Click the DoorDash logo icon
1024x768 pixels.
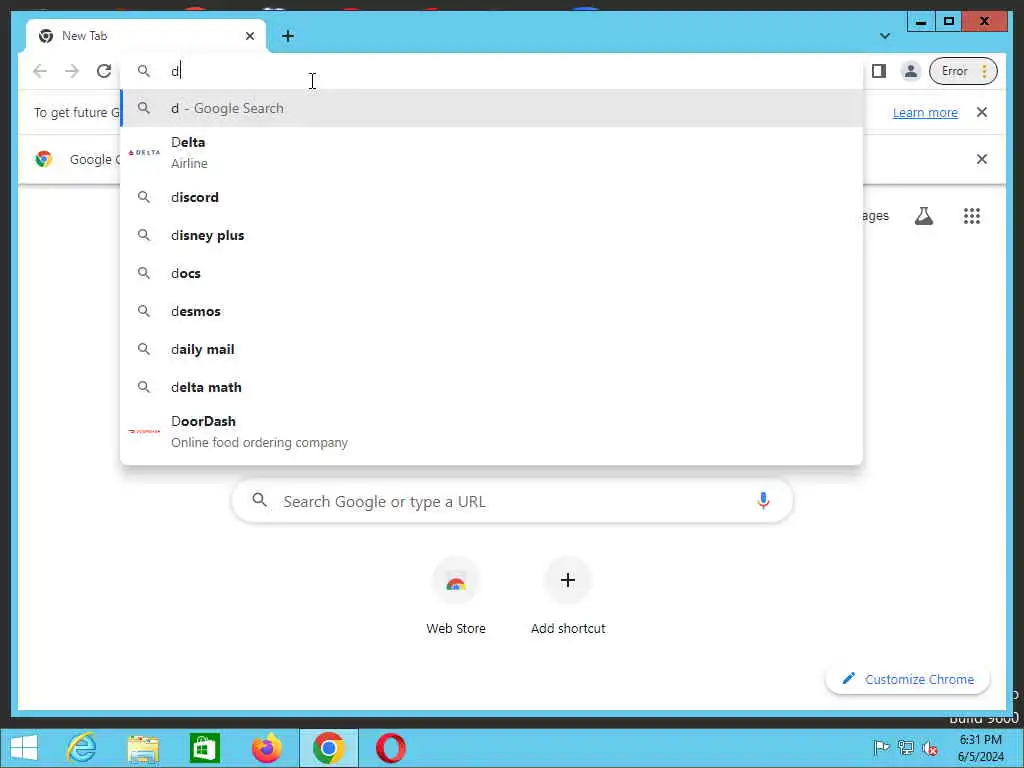[144, 431]
